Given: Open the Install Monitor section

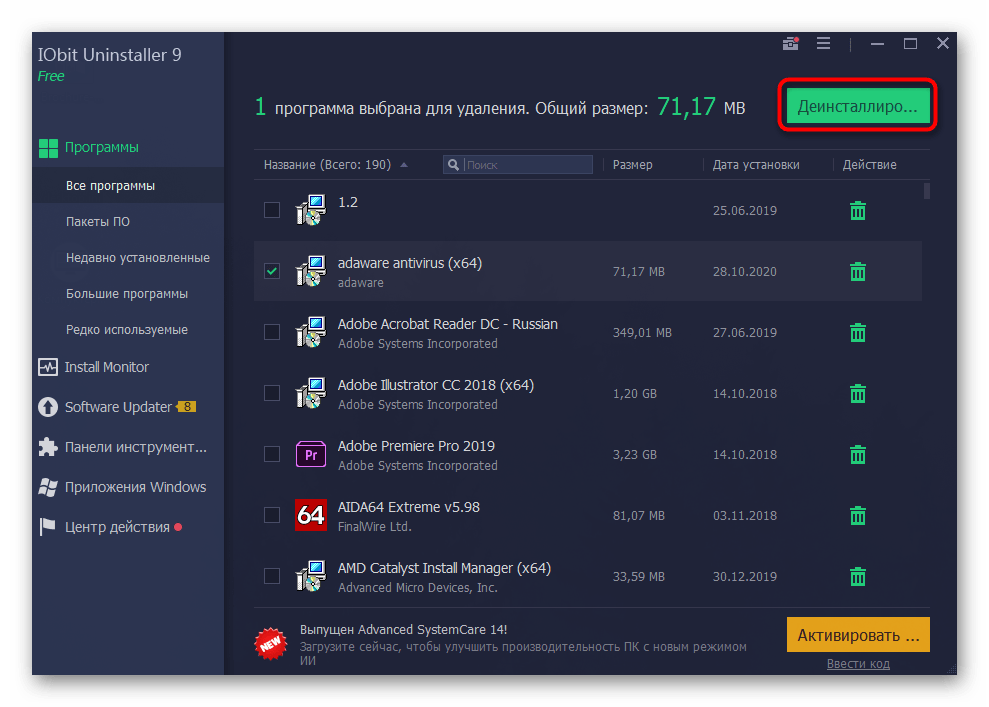Looking at the screenshot, I should point(107,367).
